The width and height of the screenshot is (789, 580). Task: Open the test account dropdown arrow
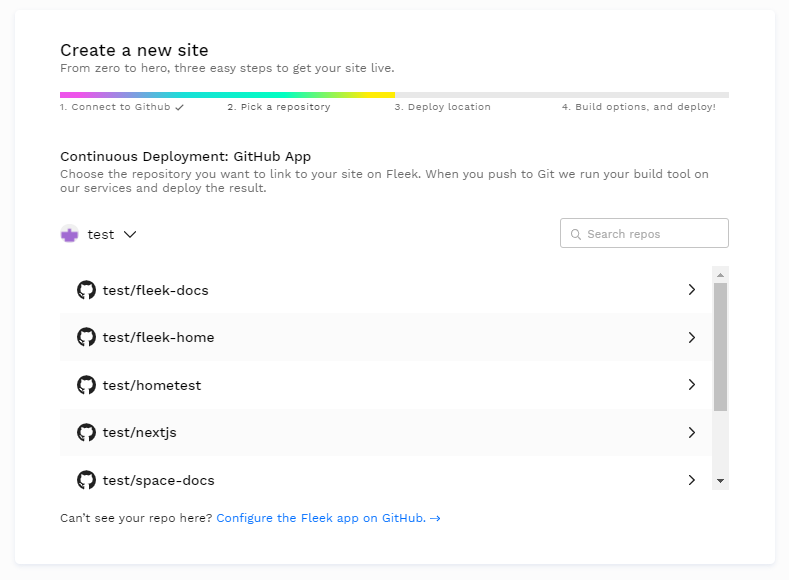tap(129, 234)
